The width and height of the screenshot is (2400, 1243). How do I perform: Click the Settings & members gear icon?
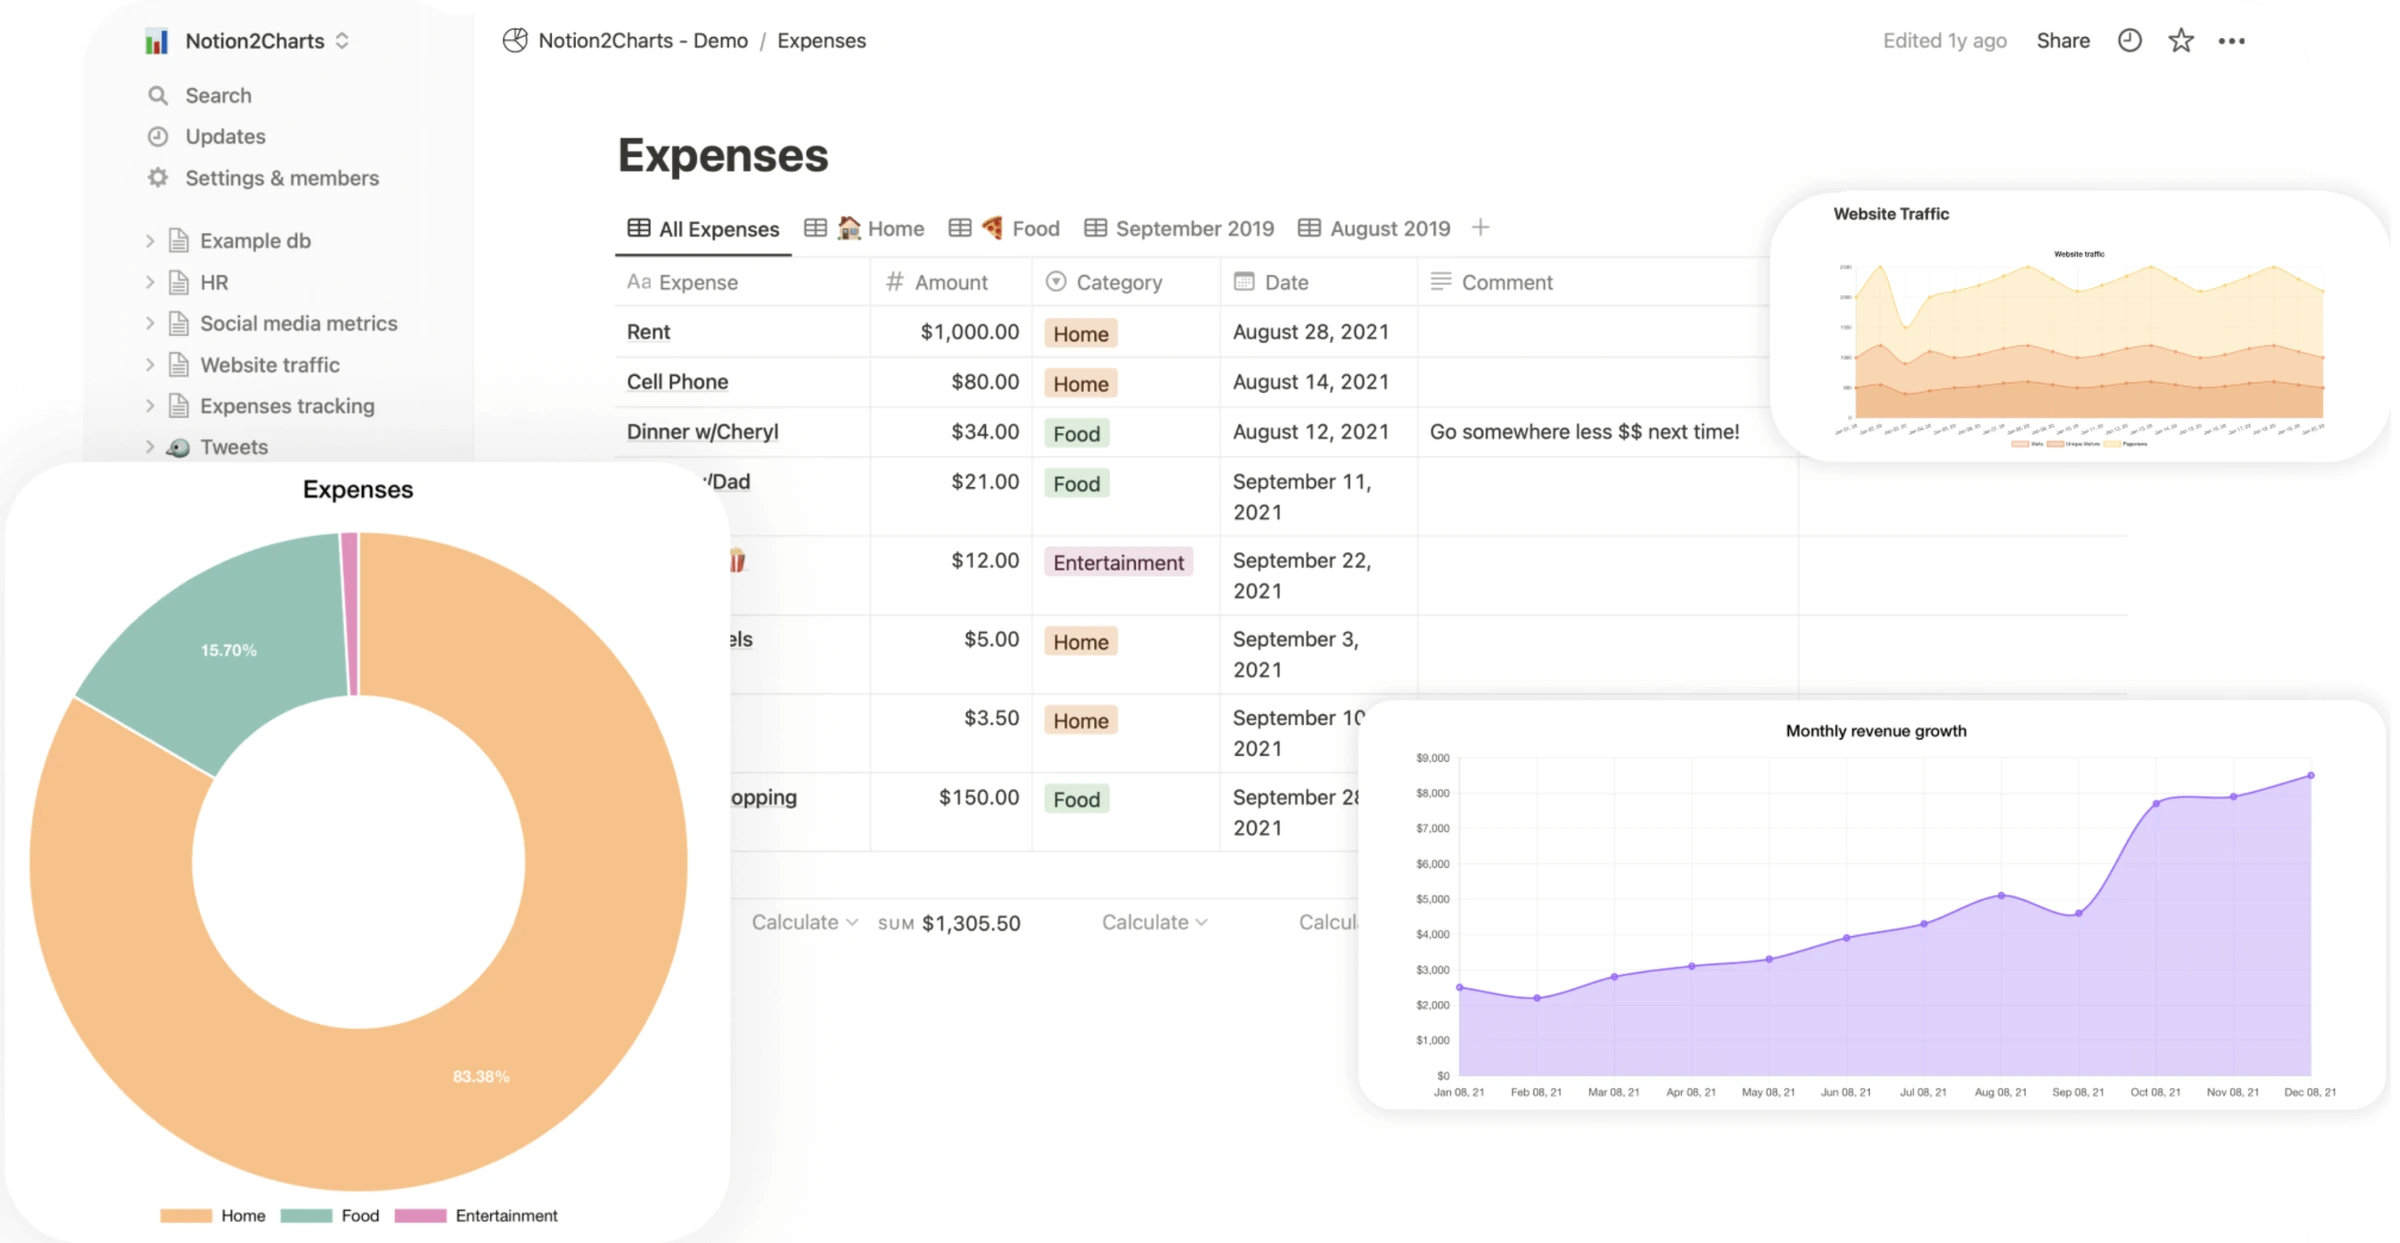pyautogui.click(x=158, y=177)
